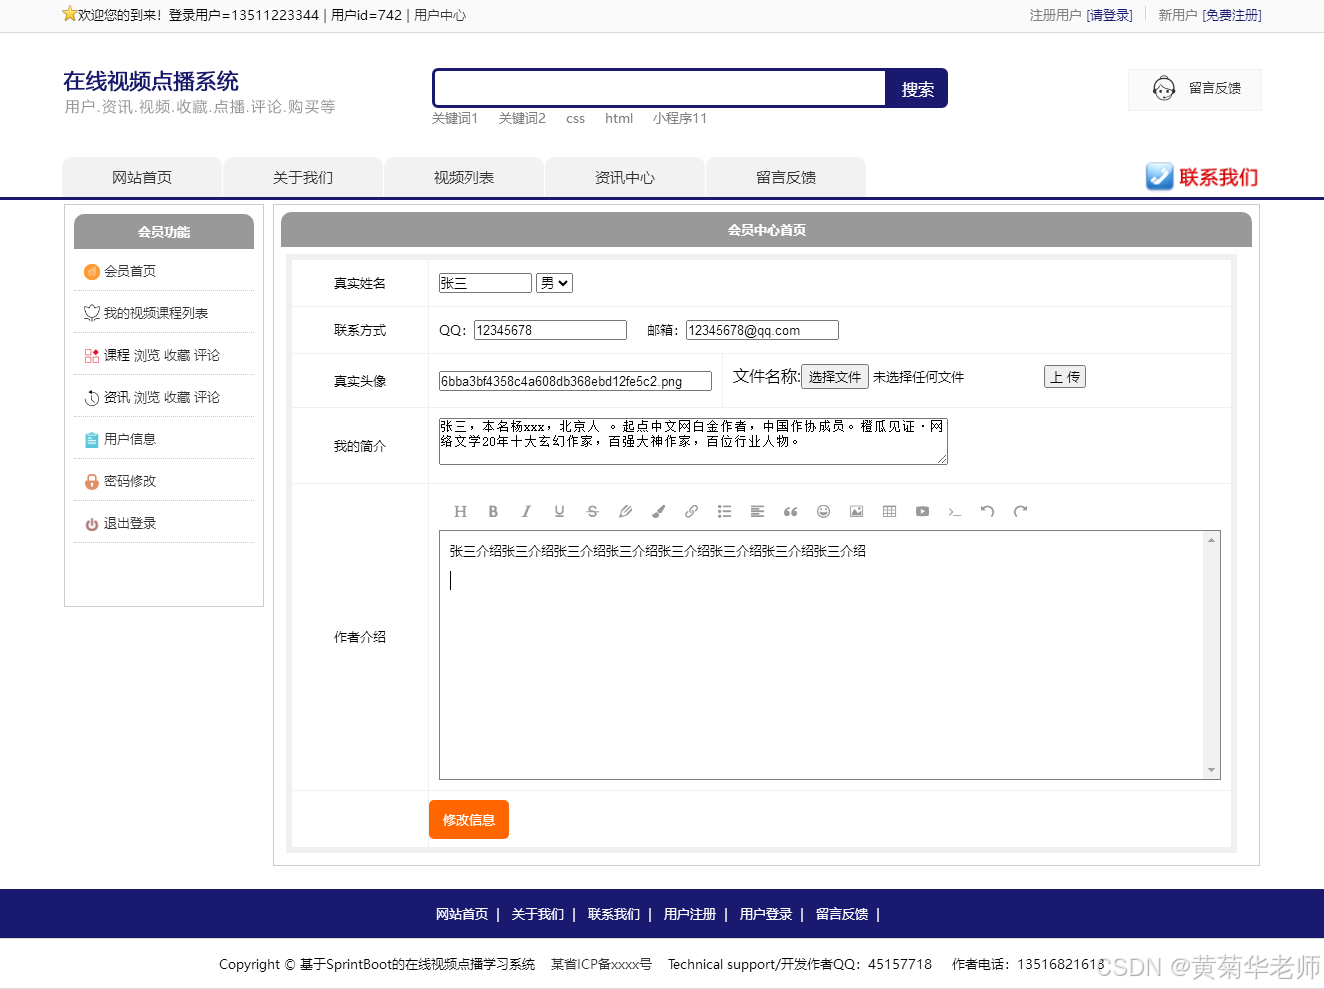Apply italic formatting in the author intro editor

tap(526, 511)
